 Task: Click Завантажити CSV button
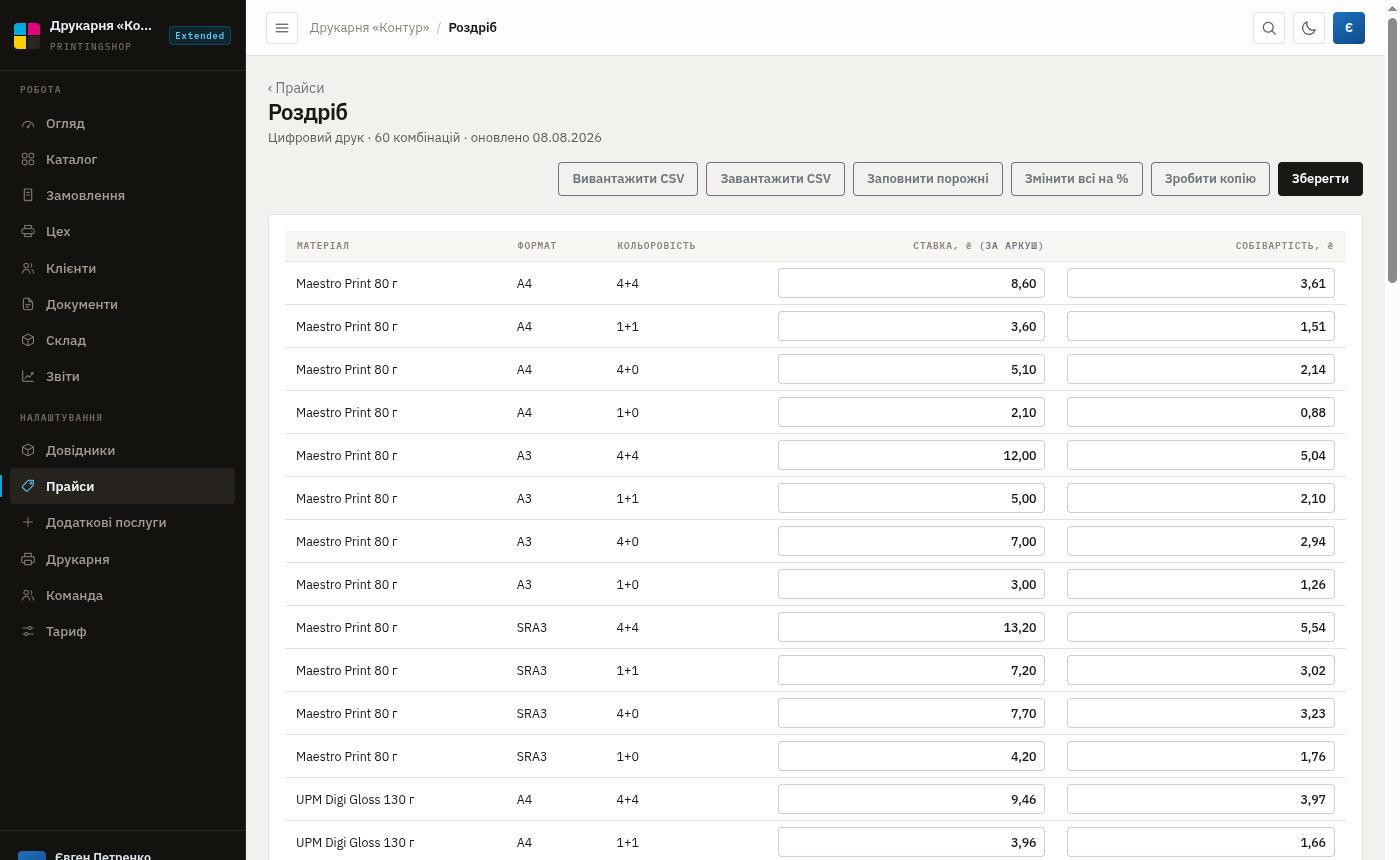776,179
